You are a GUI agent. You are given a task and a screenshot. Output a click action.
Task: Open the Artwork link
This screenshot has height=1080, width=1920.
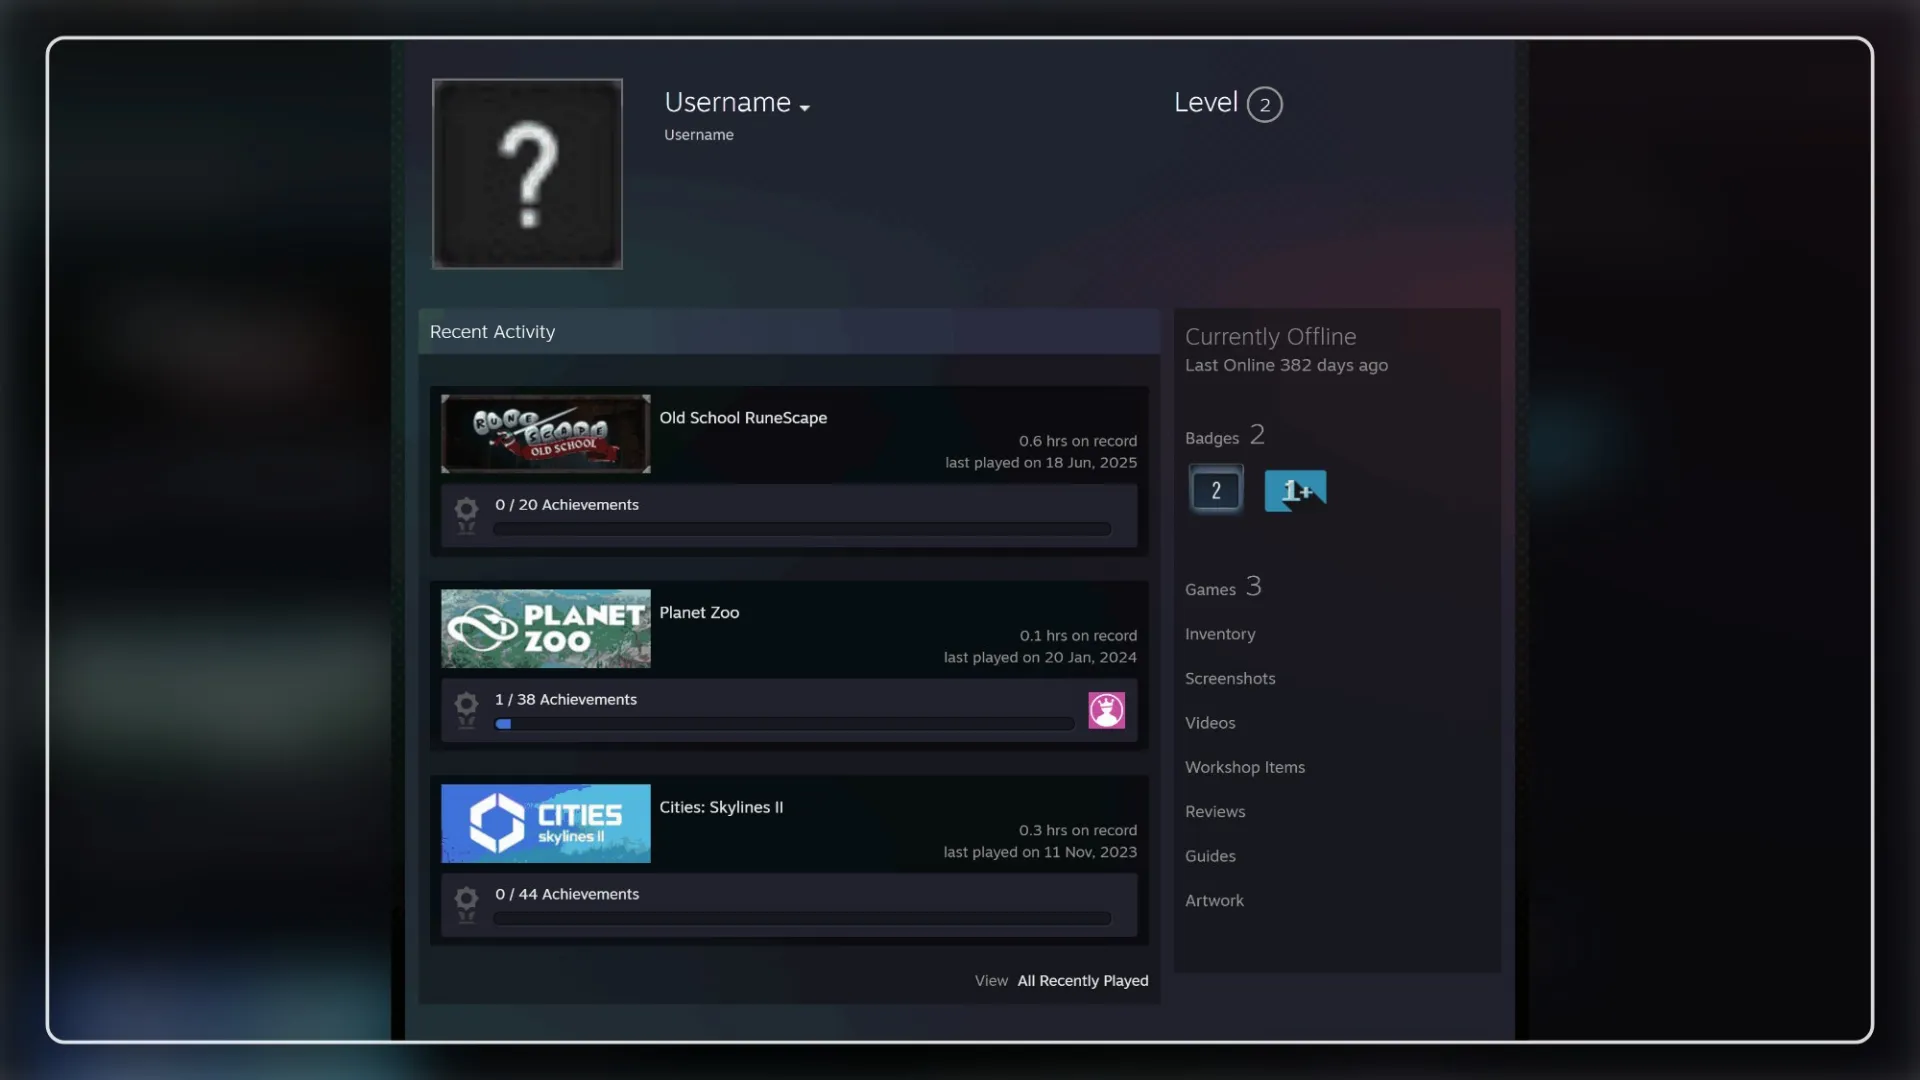(x=1214, y=900)
